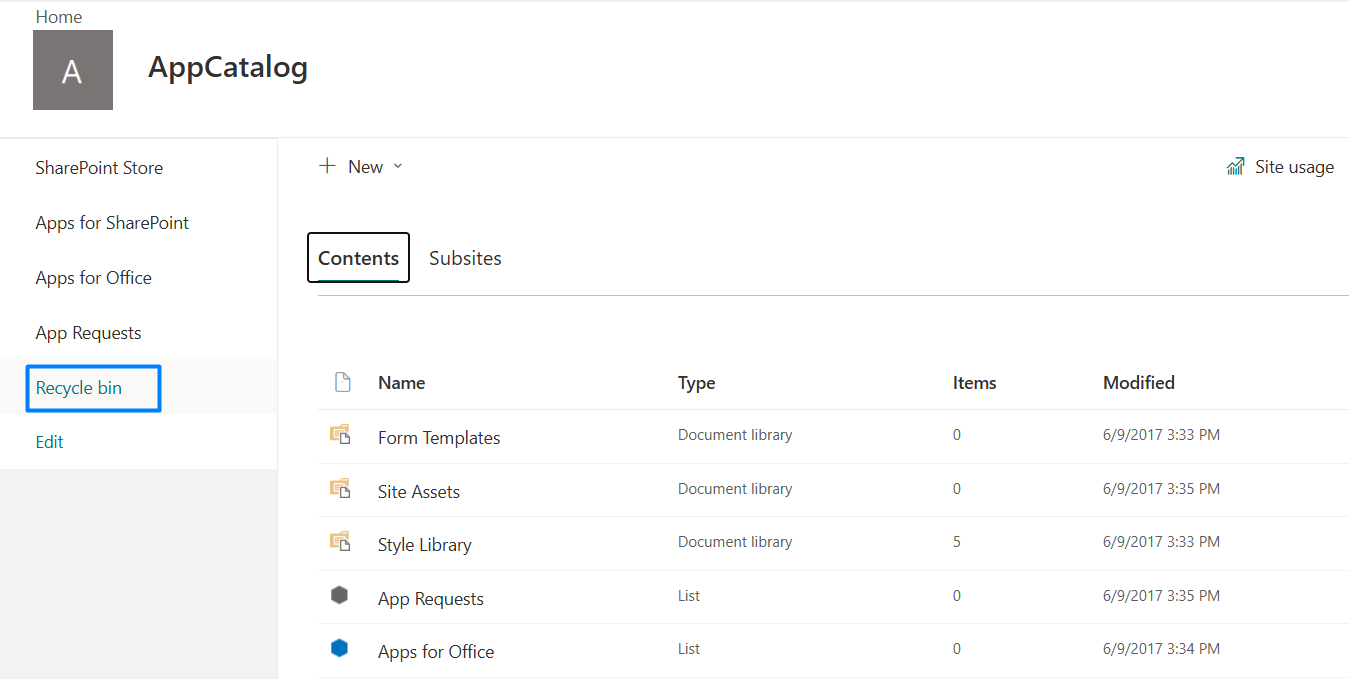Click the Edit navigation link
This screenshot has width=1349, height=679.
49,442
